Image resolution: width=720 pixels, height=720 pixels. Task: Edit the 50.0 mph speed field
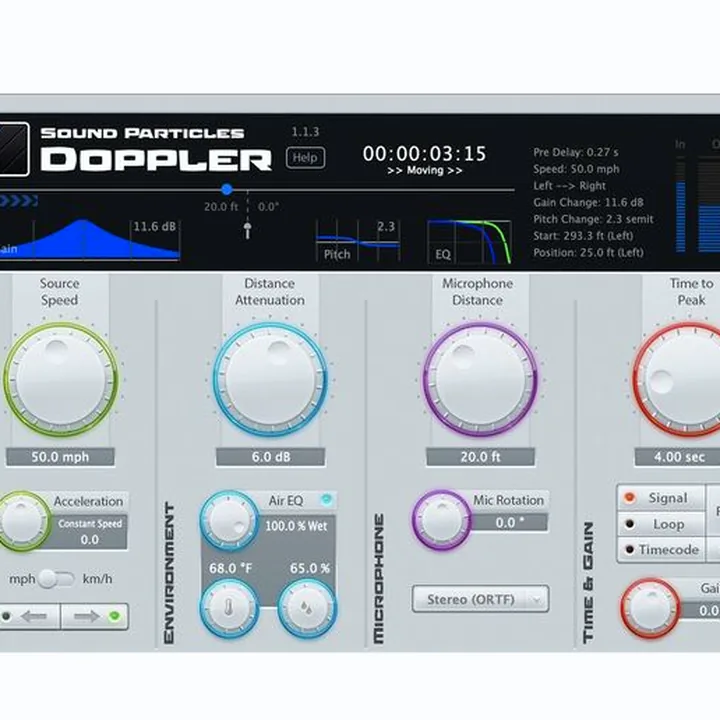[60, 457]
